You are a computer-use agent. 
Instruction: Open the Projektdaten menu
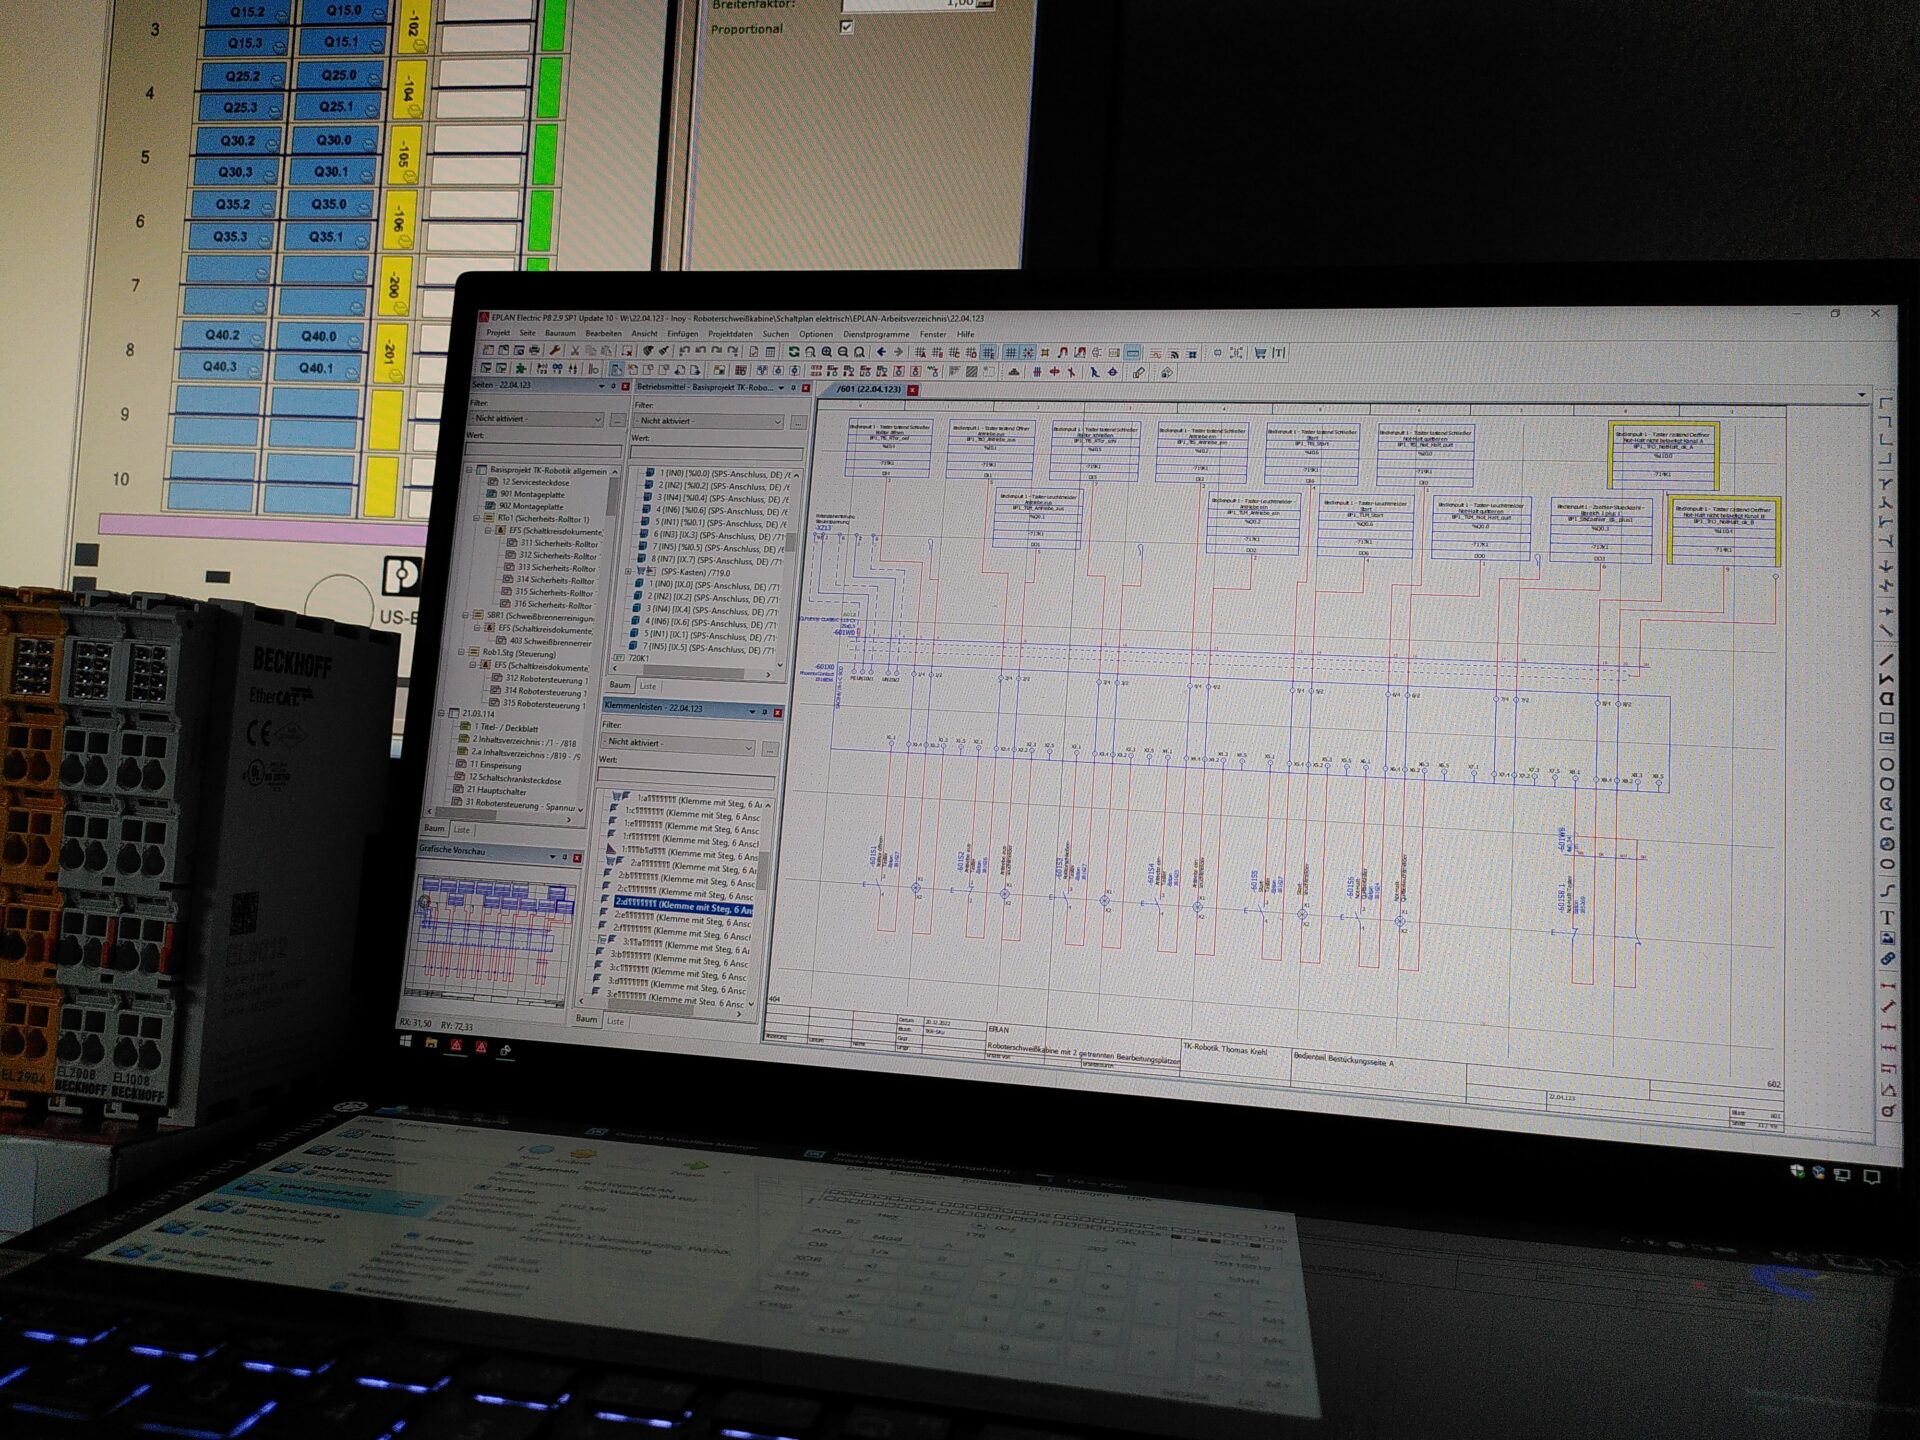730,334
